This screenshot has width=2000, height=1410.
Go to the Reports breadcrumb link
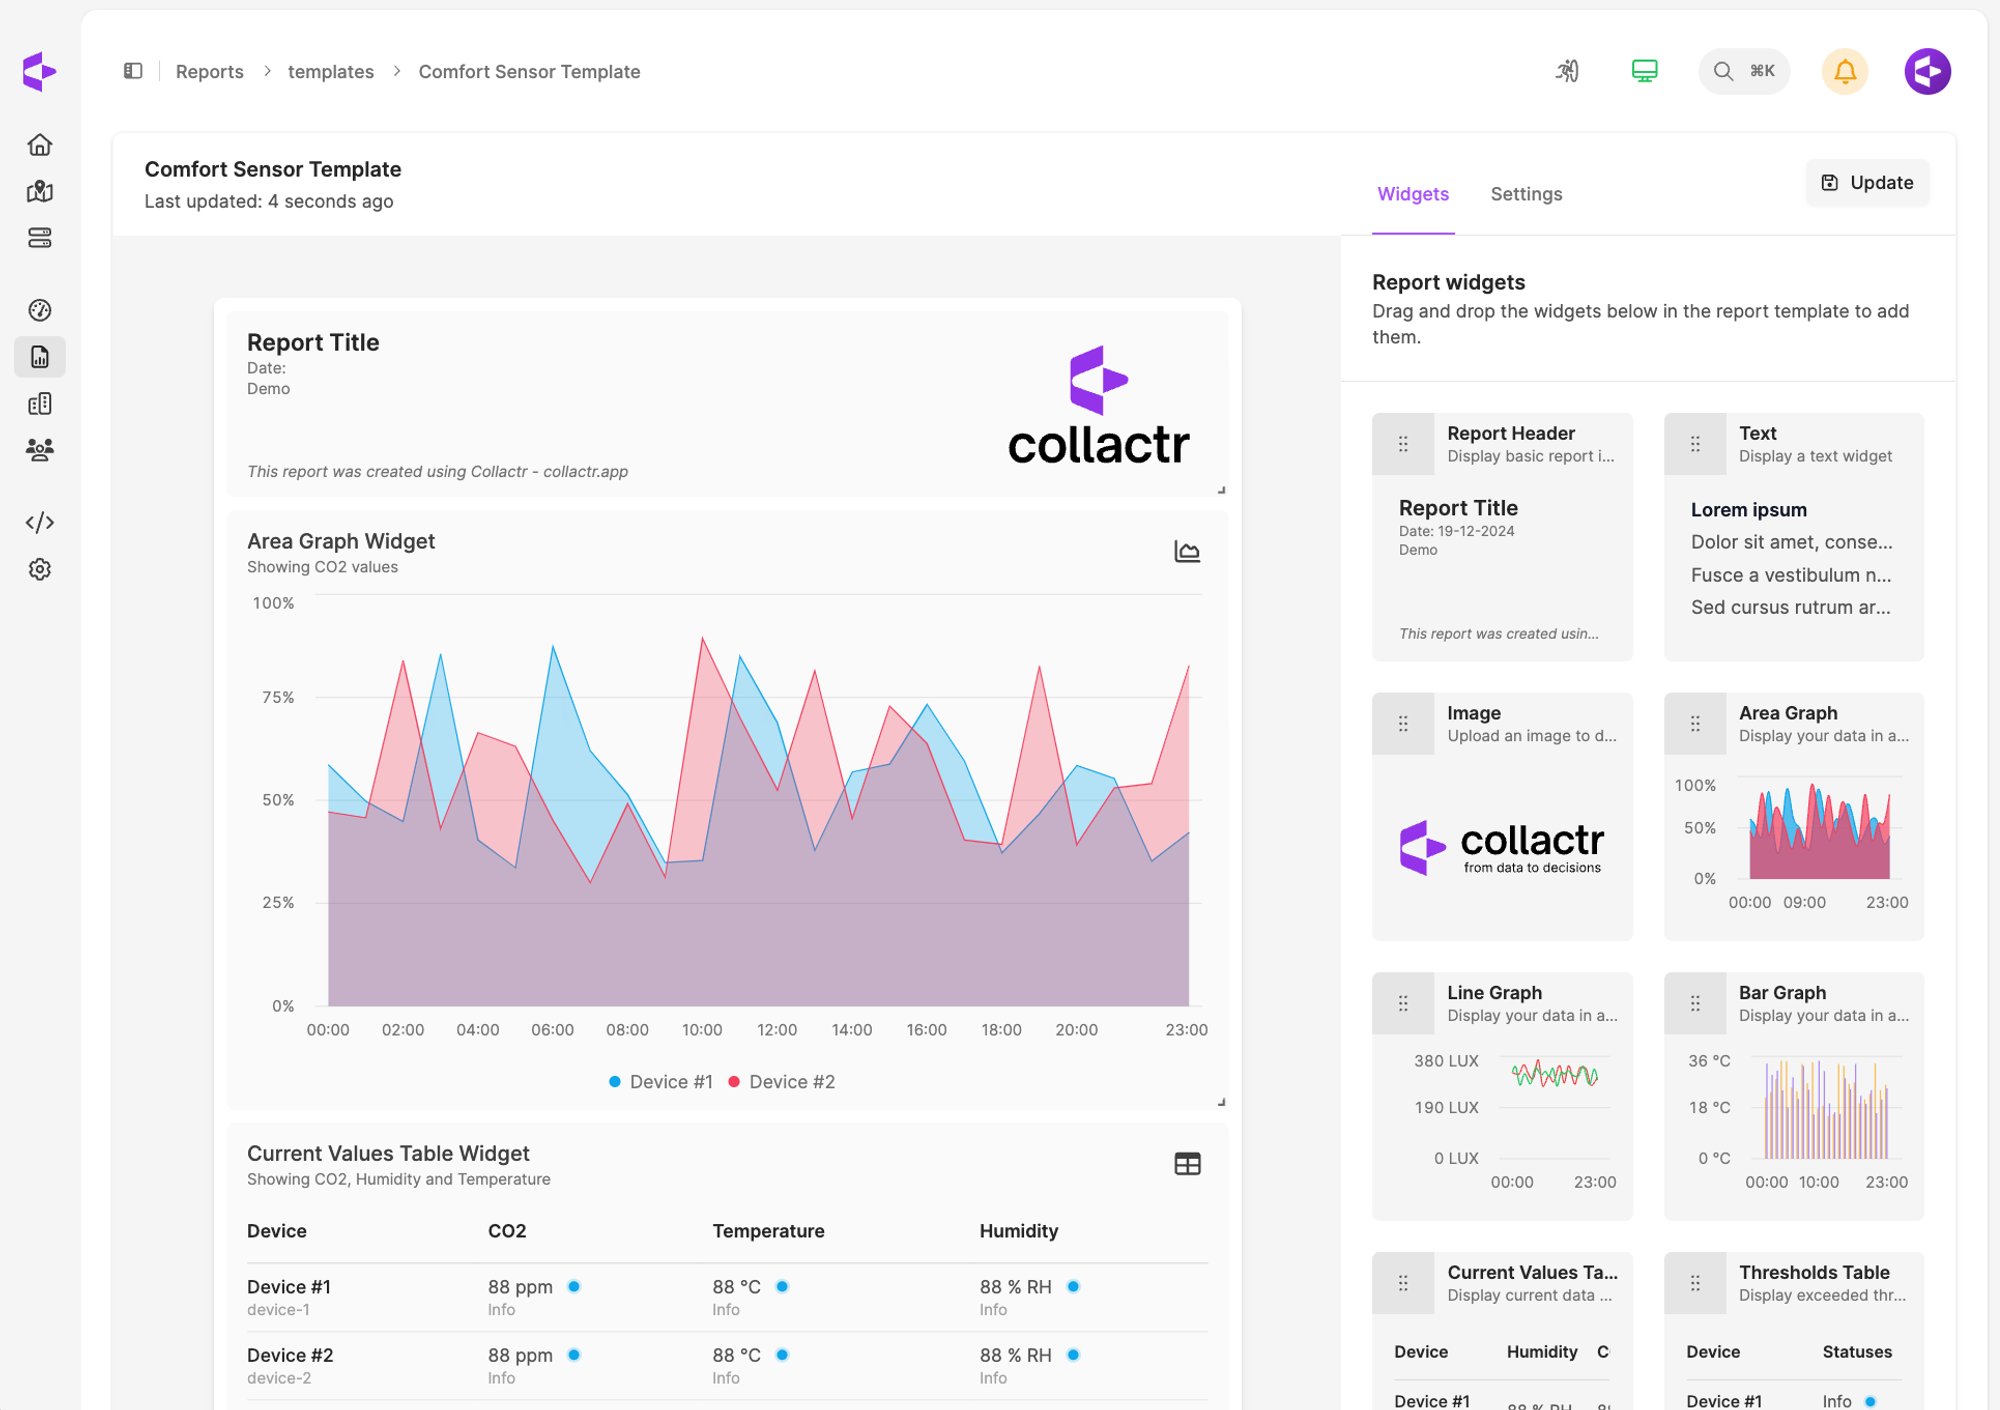[209, 72]
